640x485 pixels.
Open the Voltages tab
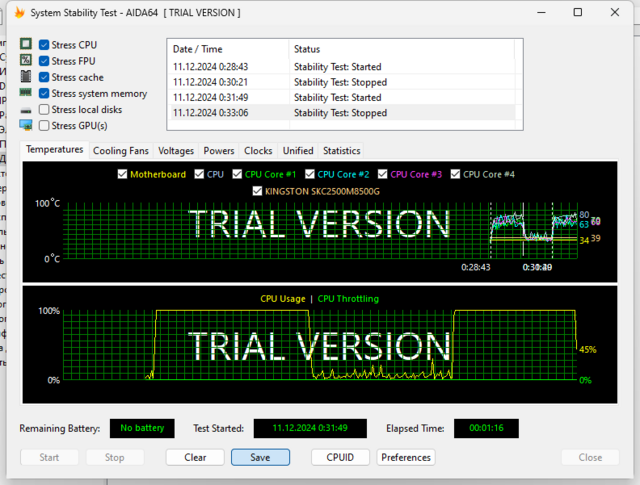(176, 151)
